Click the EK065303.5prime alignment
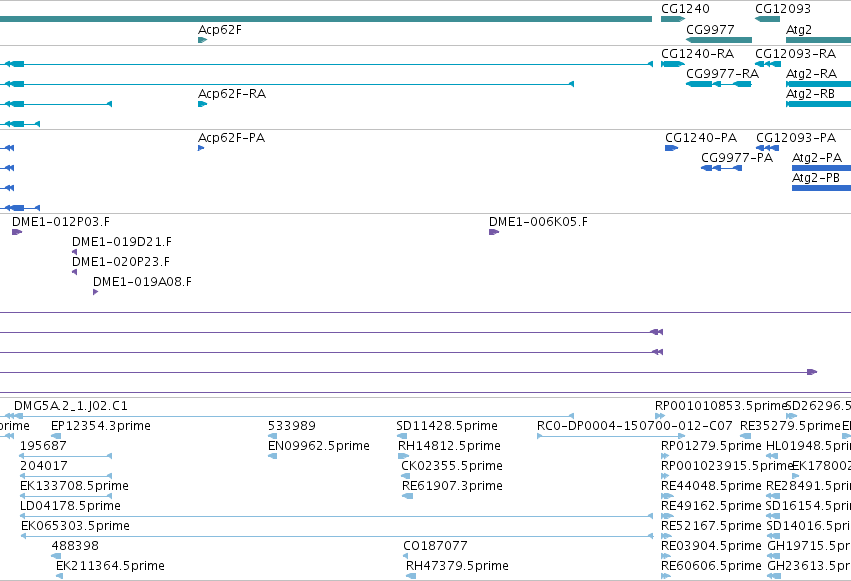 pyautogui.click(x=336, y=537)
